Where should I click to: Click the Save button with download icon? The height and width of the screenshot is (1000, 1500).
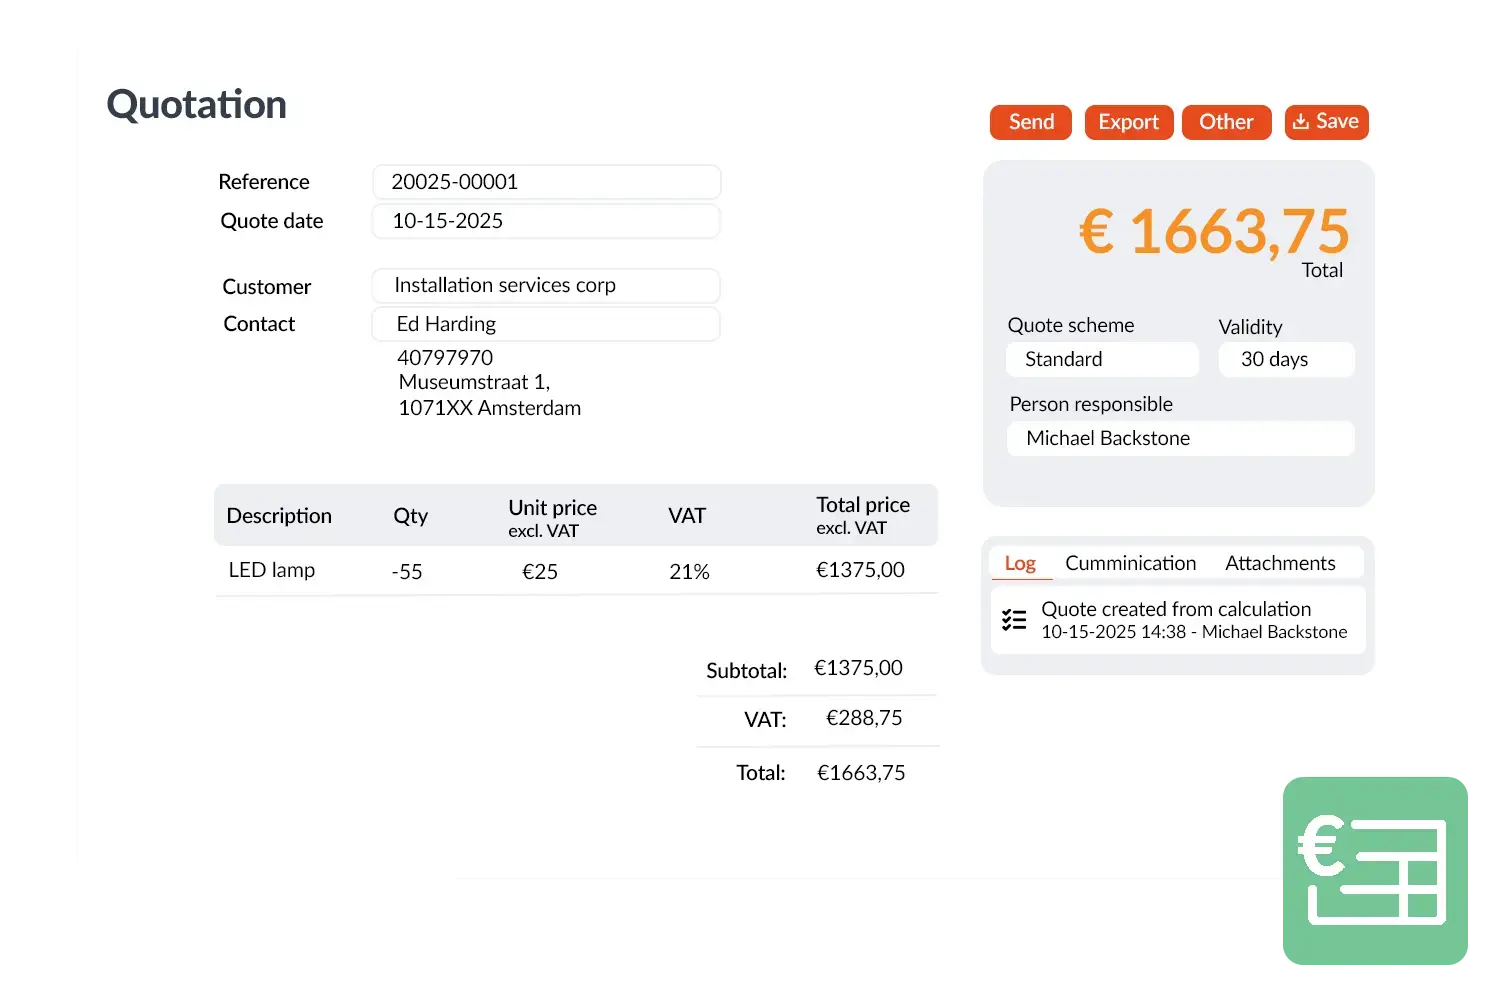(x=1326, y=122)
